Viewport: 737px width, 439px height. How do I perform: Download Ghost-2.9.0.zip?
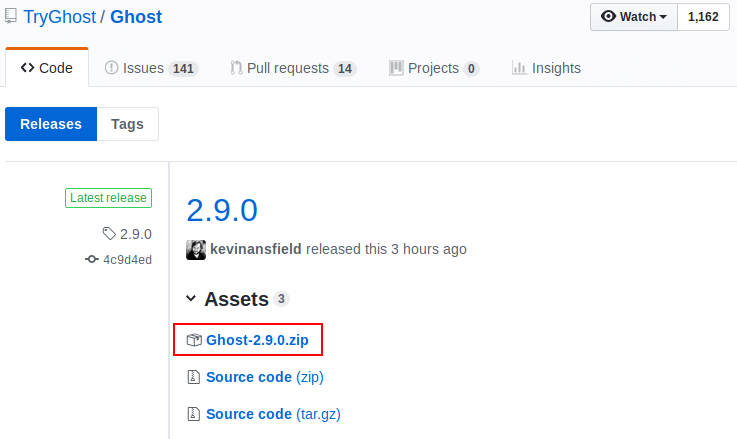[257, 340]
